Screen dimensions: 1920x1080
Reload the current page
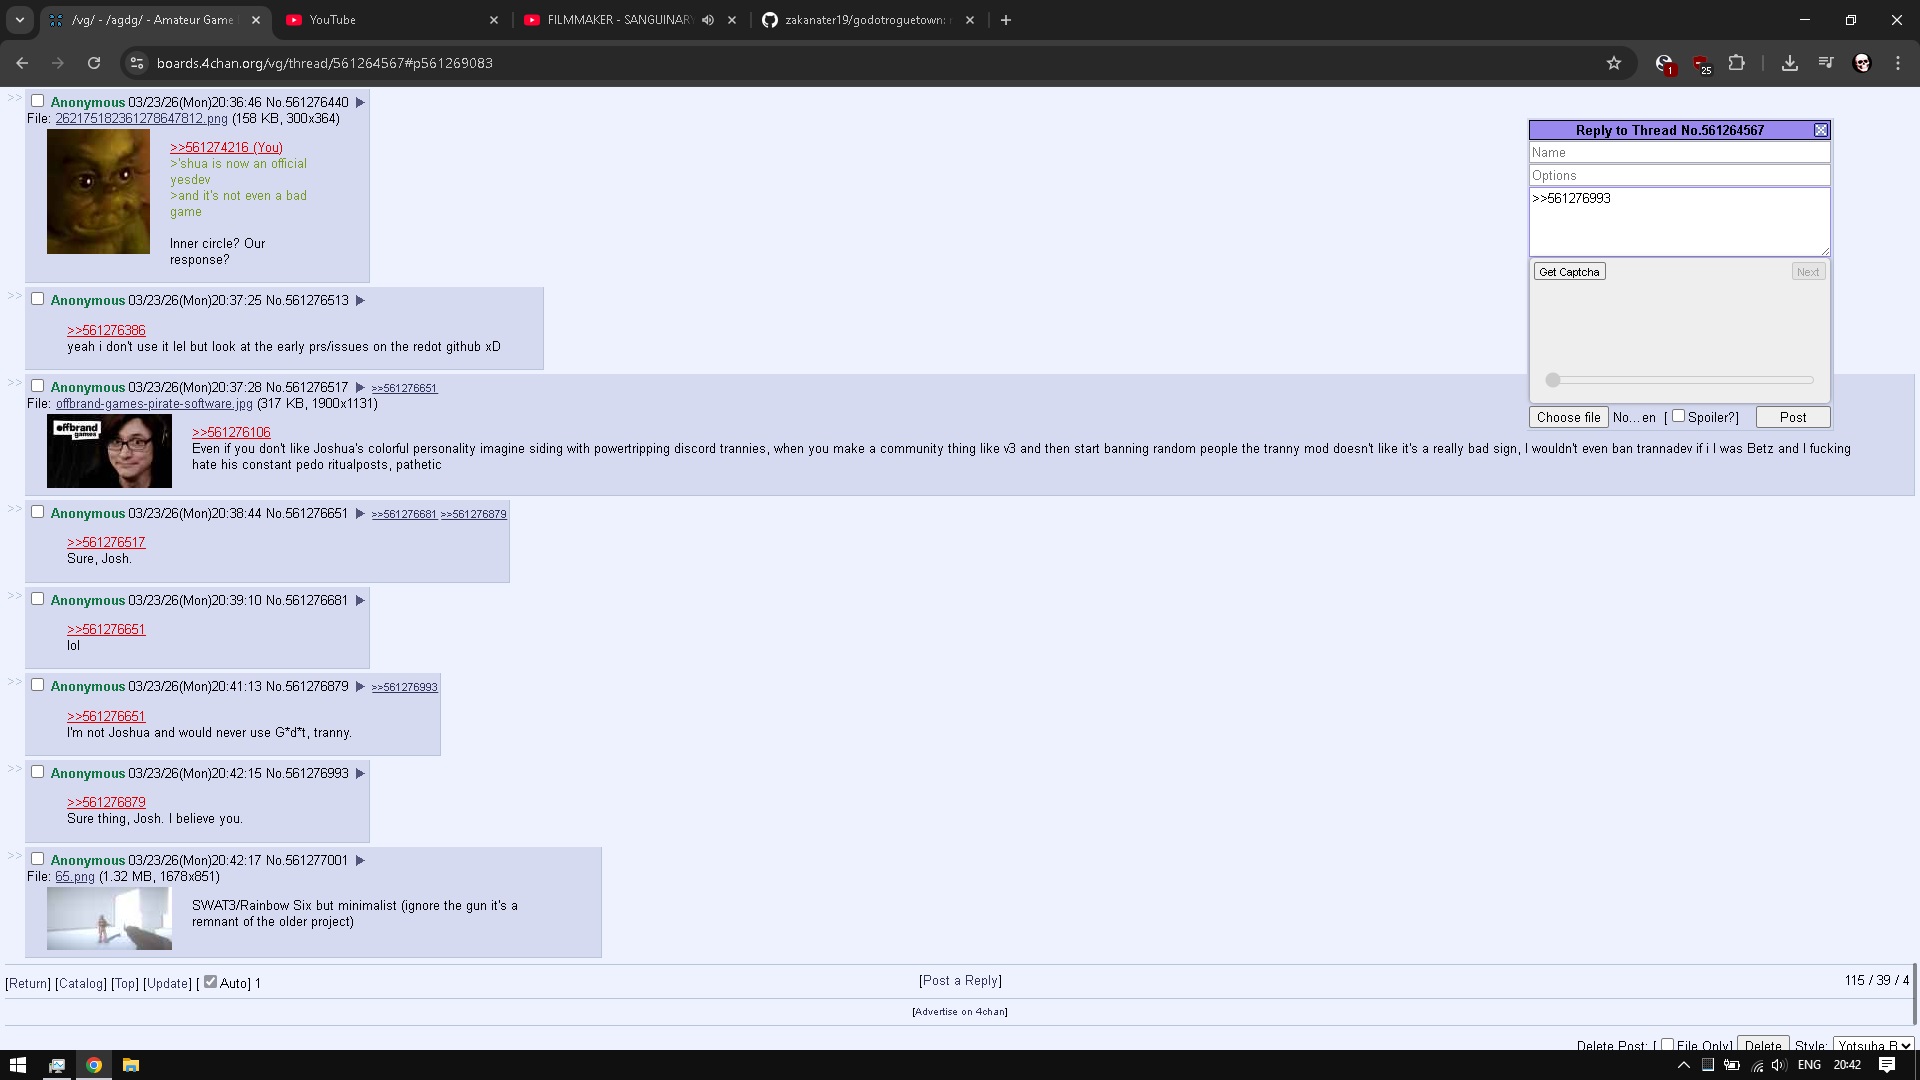click(94, 63)
